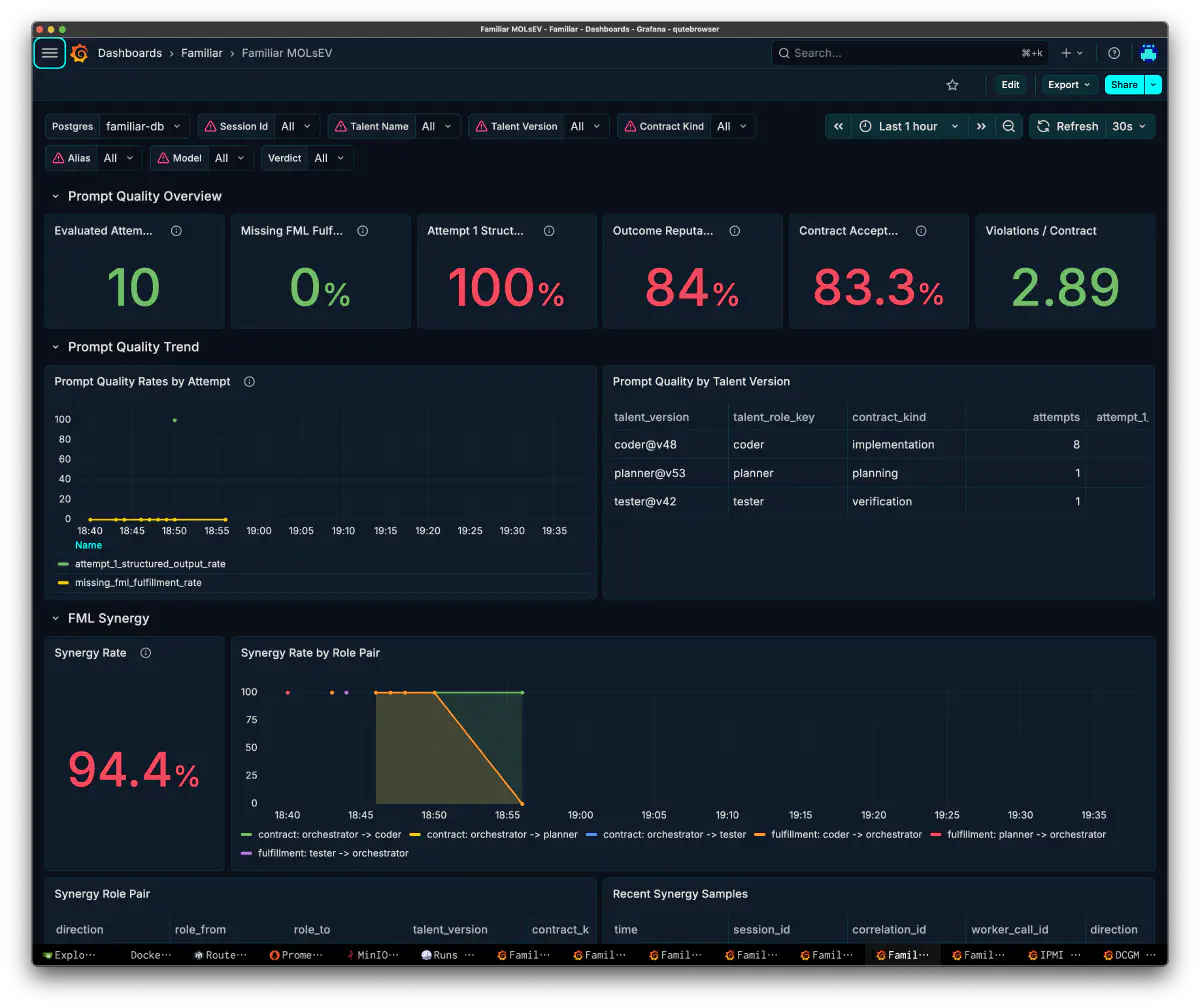Viewport: 1200px width, 1008px height.
Task: Click info icon beside Synergy Rate title
Action: [x=146, y=653]
